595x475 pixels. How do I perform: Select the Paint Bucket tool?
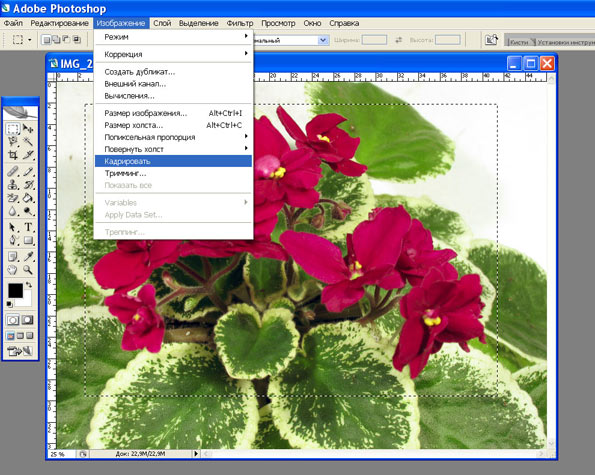coord(28,198)
